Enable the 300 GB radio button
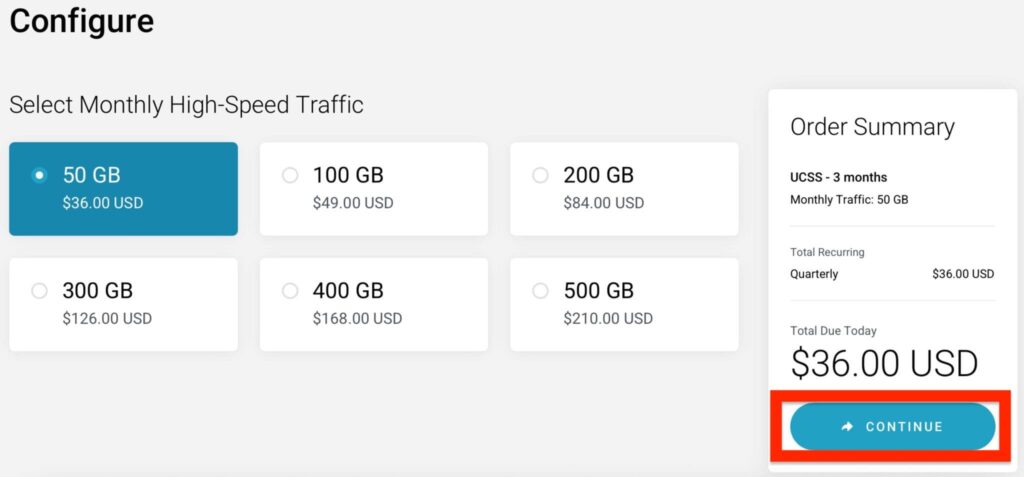The width and height of the screenshot is (1024, 477). tap(39, 291)
